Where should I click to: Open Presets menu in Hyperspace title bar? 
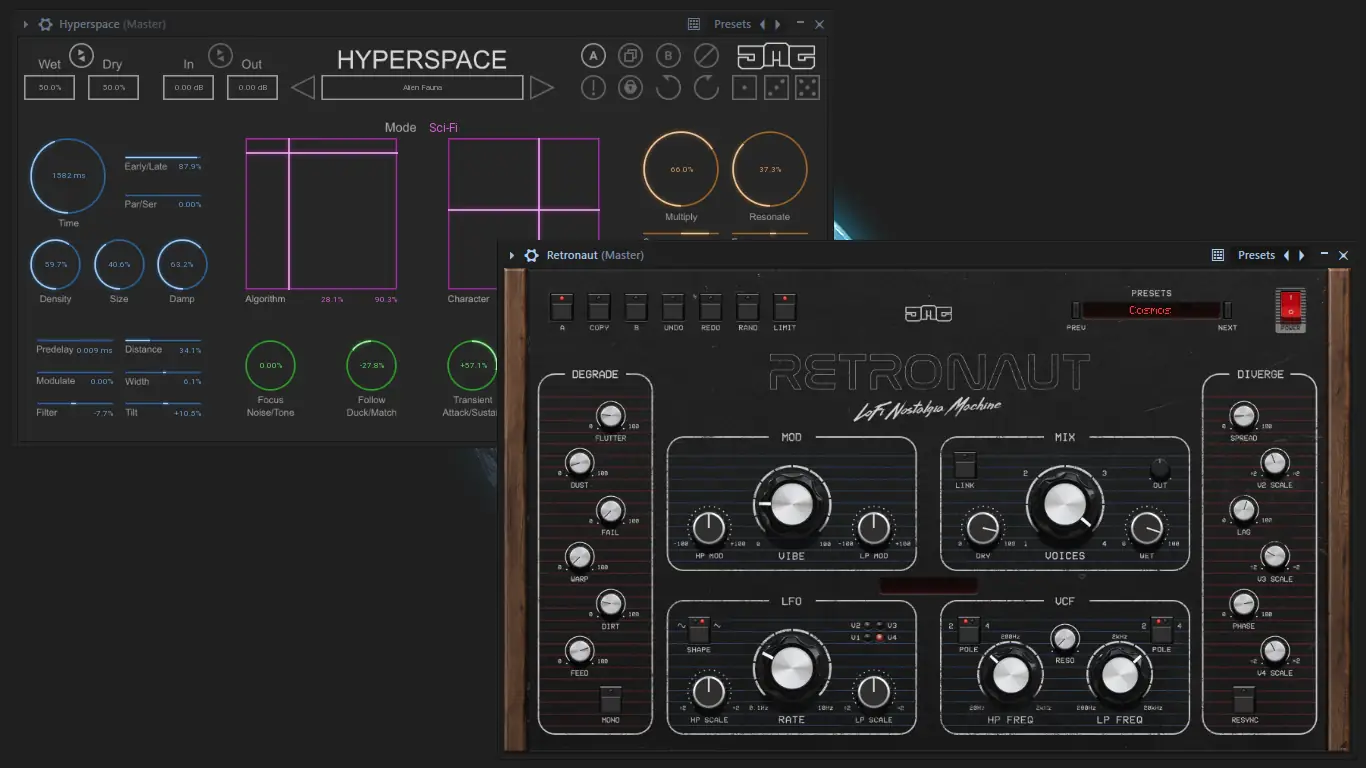pyautogui.click(x=732, y=24)
